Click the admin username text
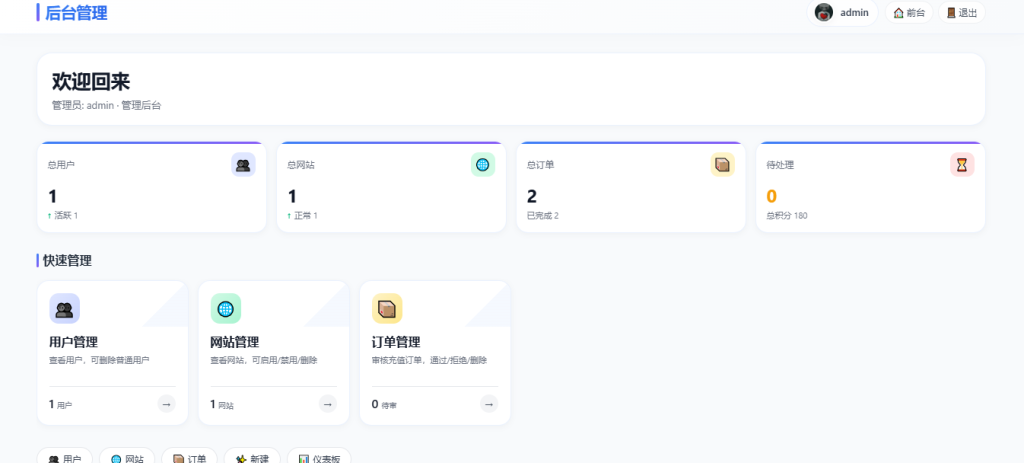 (854, 12)
